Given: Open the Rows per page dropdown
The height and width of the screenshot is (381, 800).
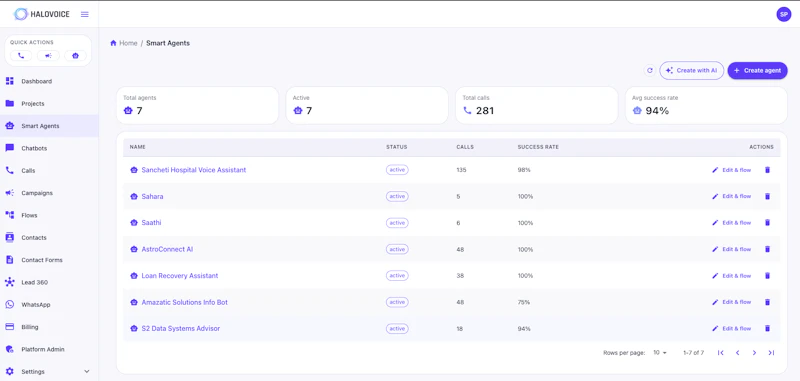Looking at the screenshot, I should (x=660, y=352).
